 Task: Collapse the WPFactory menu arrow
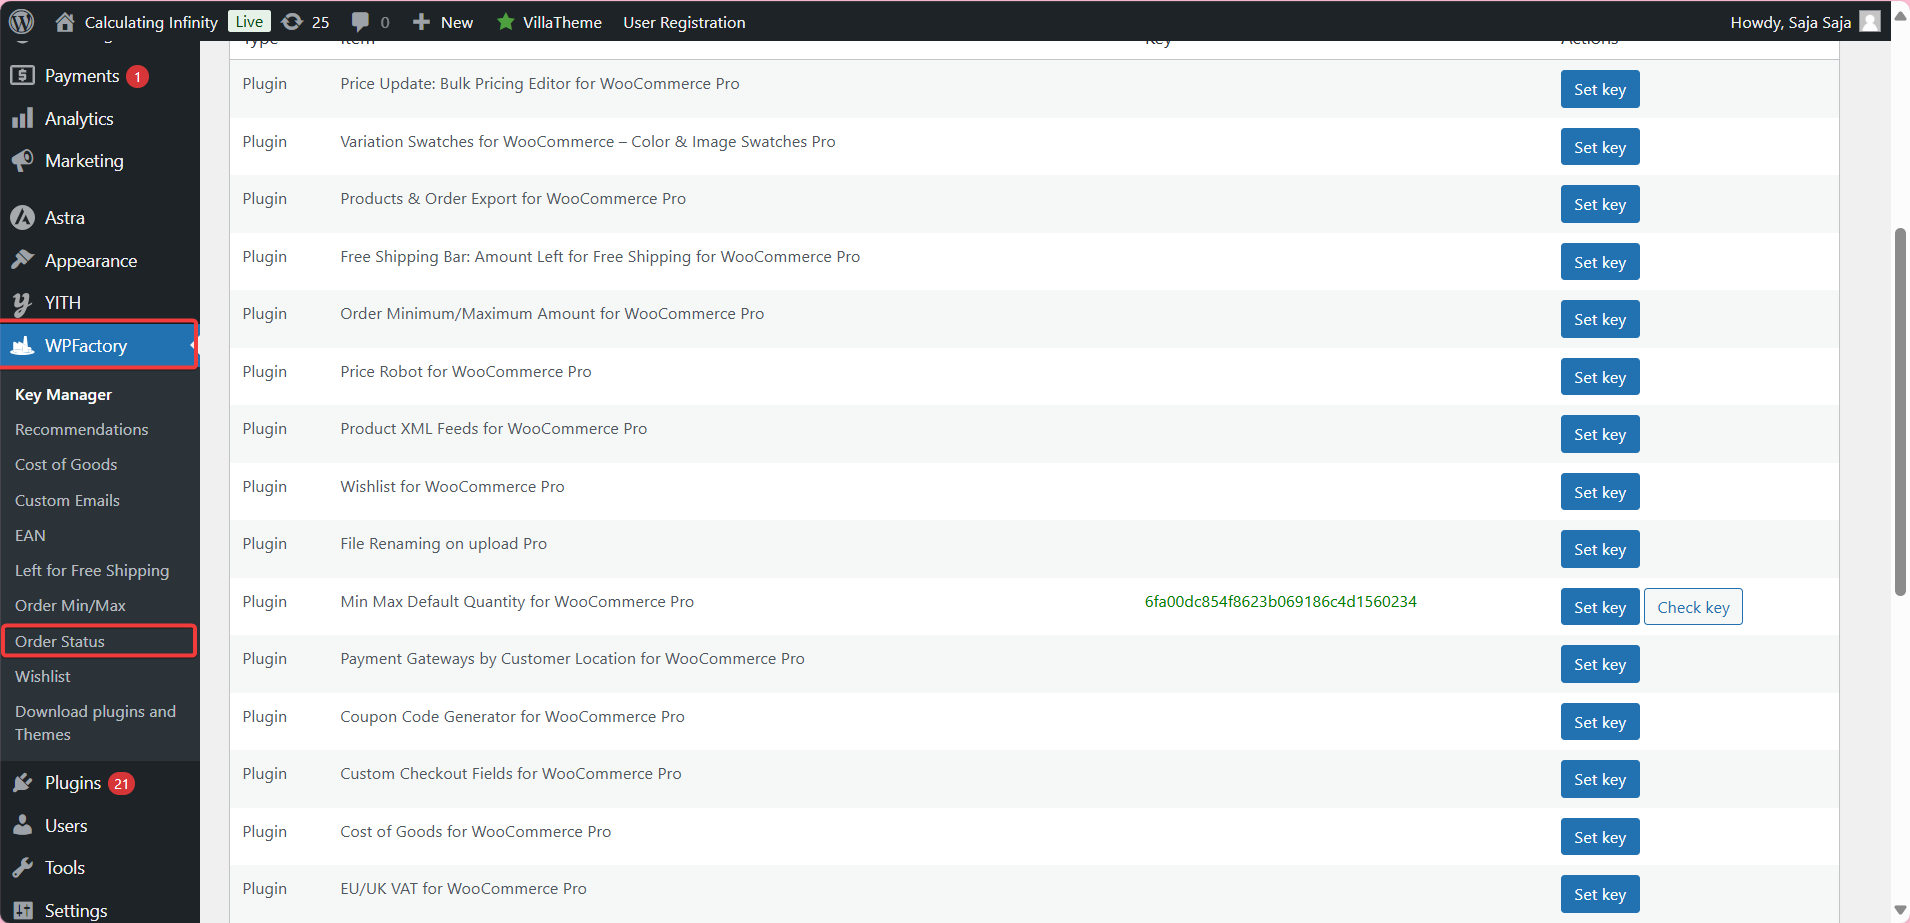(x=192, y=345)
